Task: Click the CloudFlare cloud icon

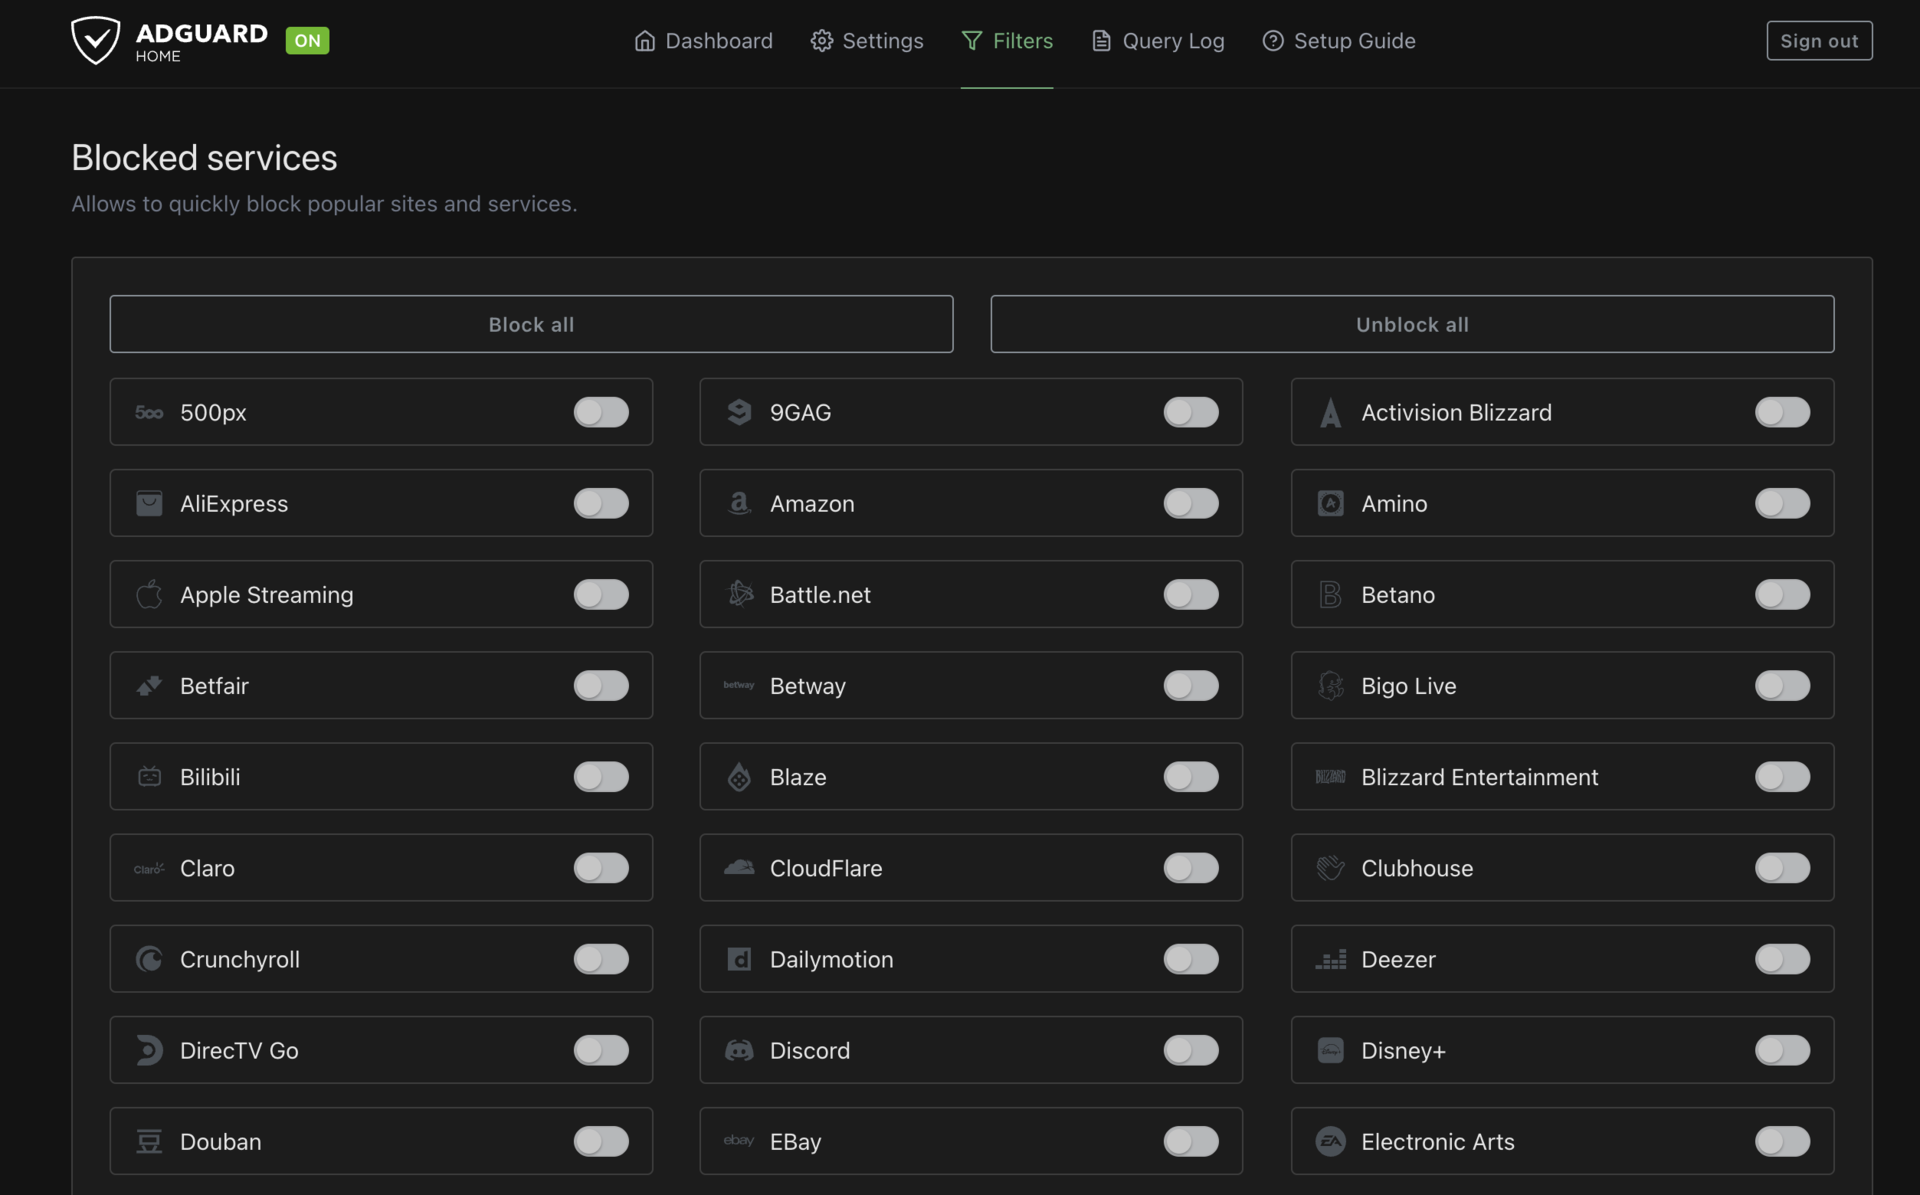Action: 739,868
